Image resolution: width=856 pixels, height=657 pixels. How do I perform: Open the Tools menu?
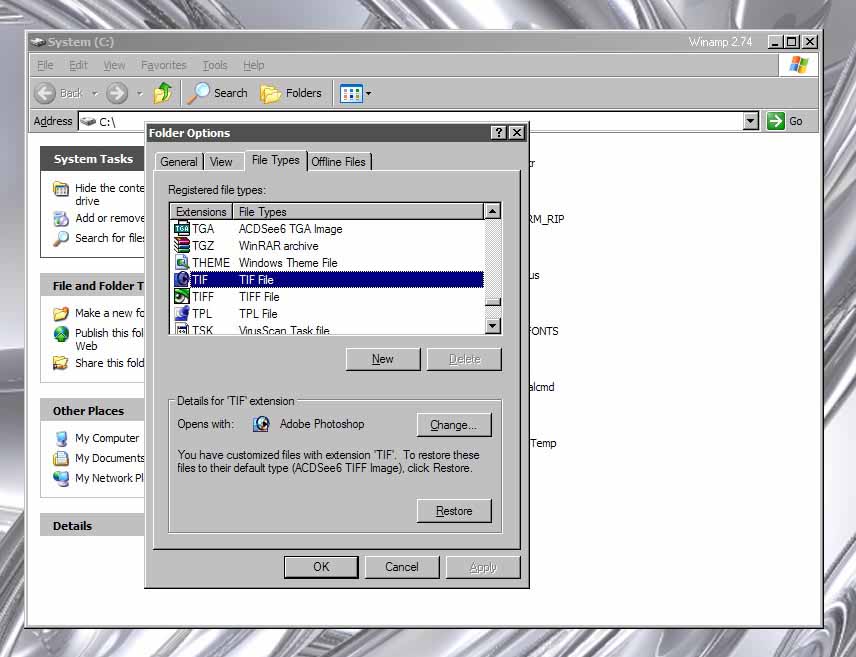point(215,65)
